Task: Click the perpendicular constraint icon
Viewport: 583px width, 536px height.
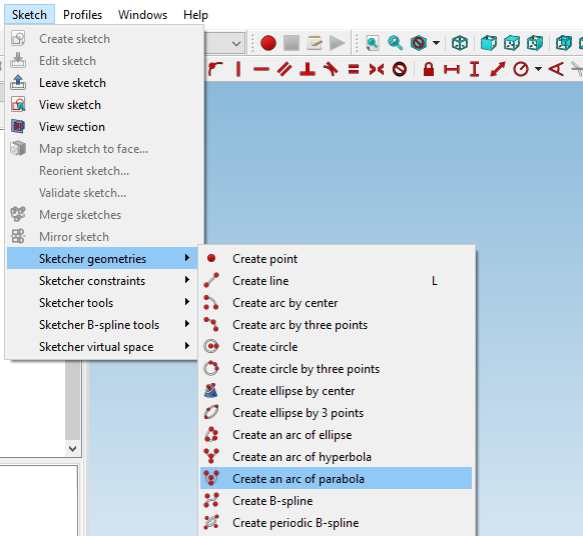Action: (x=307, y=69)
